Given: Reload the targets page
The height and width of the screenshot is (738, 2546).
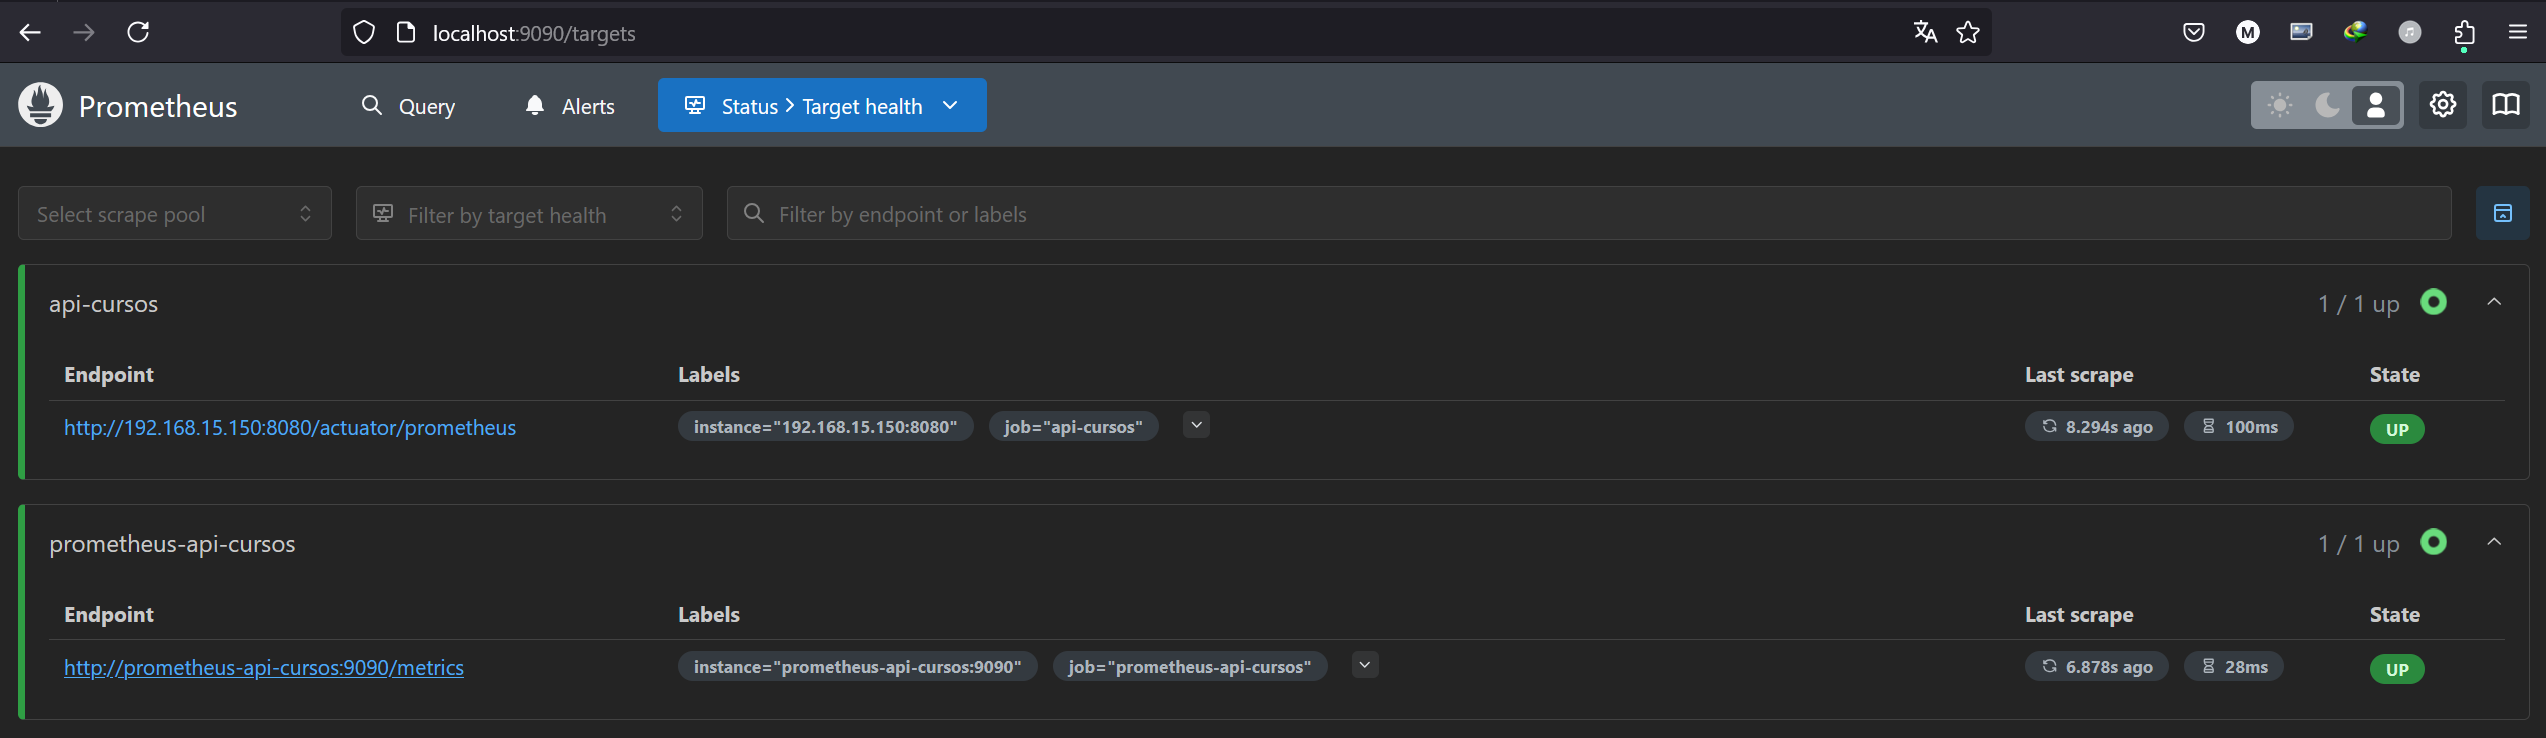Looking at the screenshot, I should tap(138, 33).
